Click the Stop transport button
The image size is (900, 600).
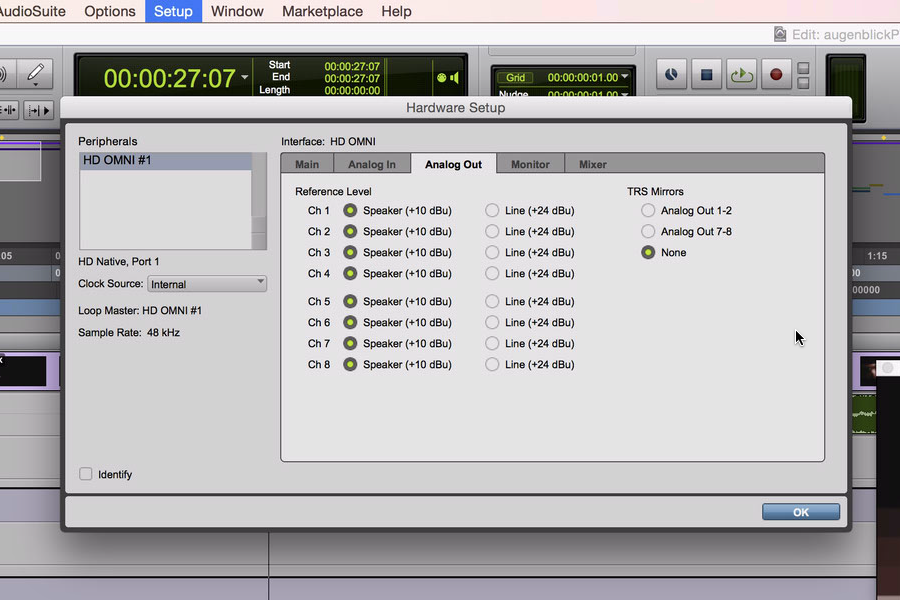(x=707, y=74)
